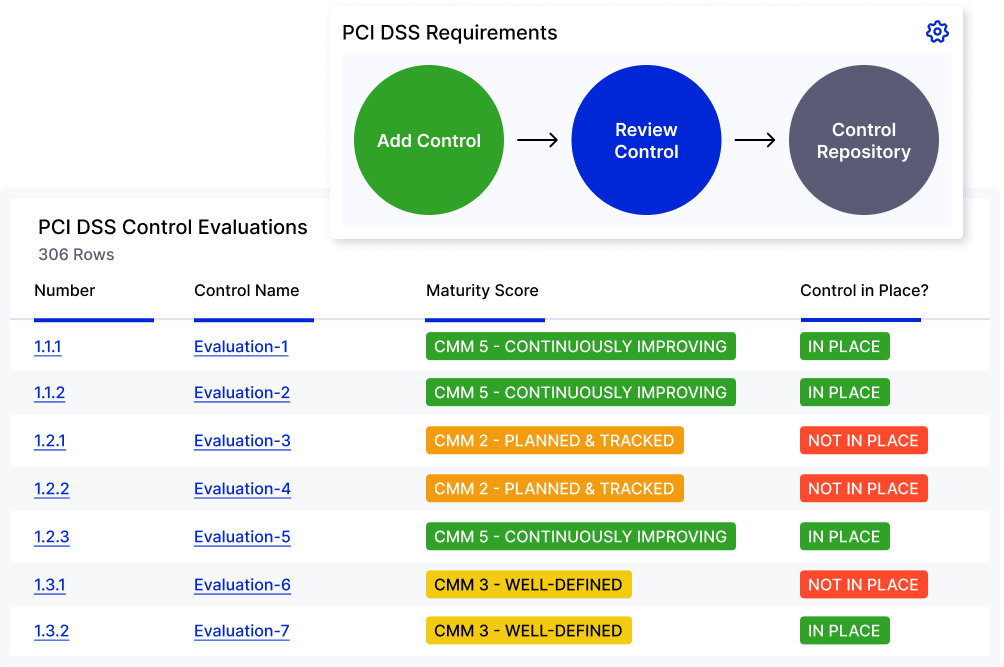Open control number 1.2.2 link
The width and height of the screenshot is (1004, 667).
51,488
